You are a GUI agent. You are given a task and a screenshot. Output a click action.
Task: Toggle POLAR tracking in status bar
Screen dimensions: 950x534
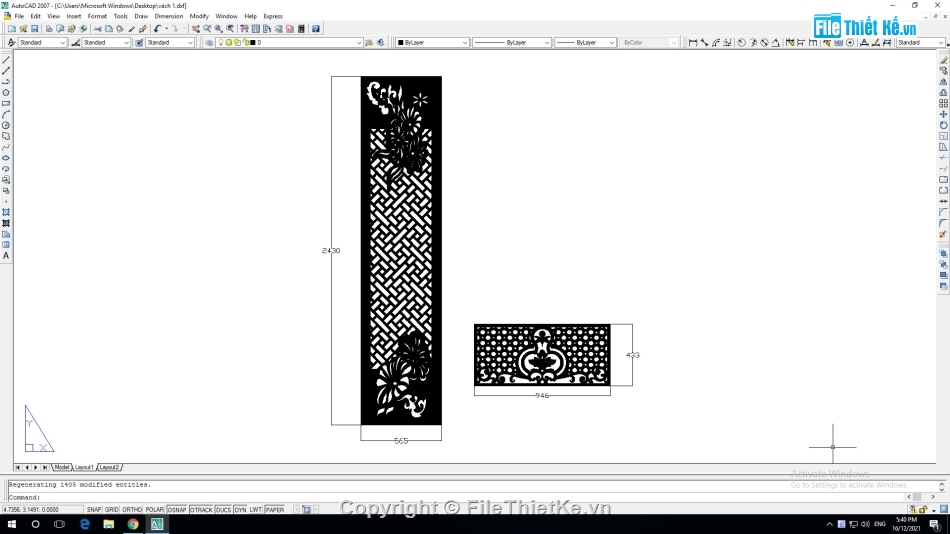(x=154, y=510)
